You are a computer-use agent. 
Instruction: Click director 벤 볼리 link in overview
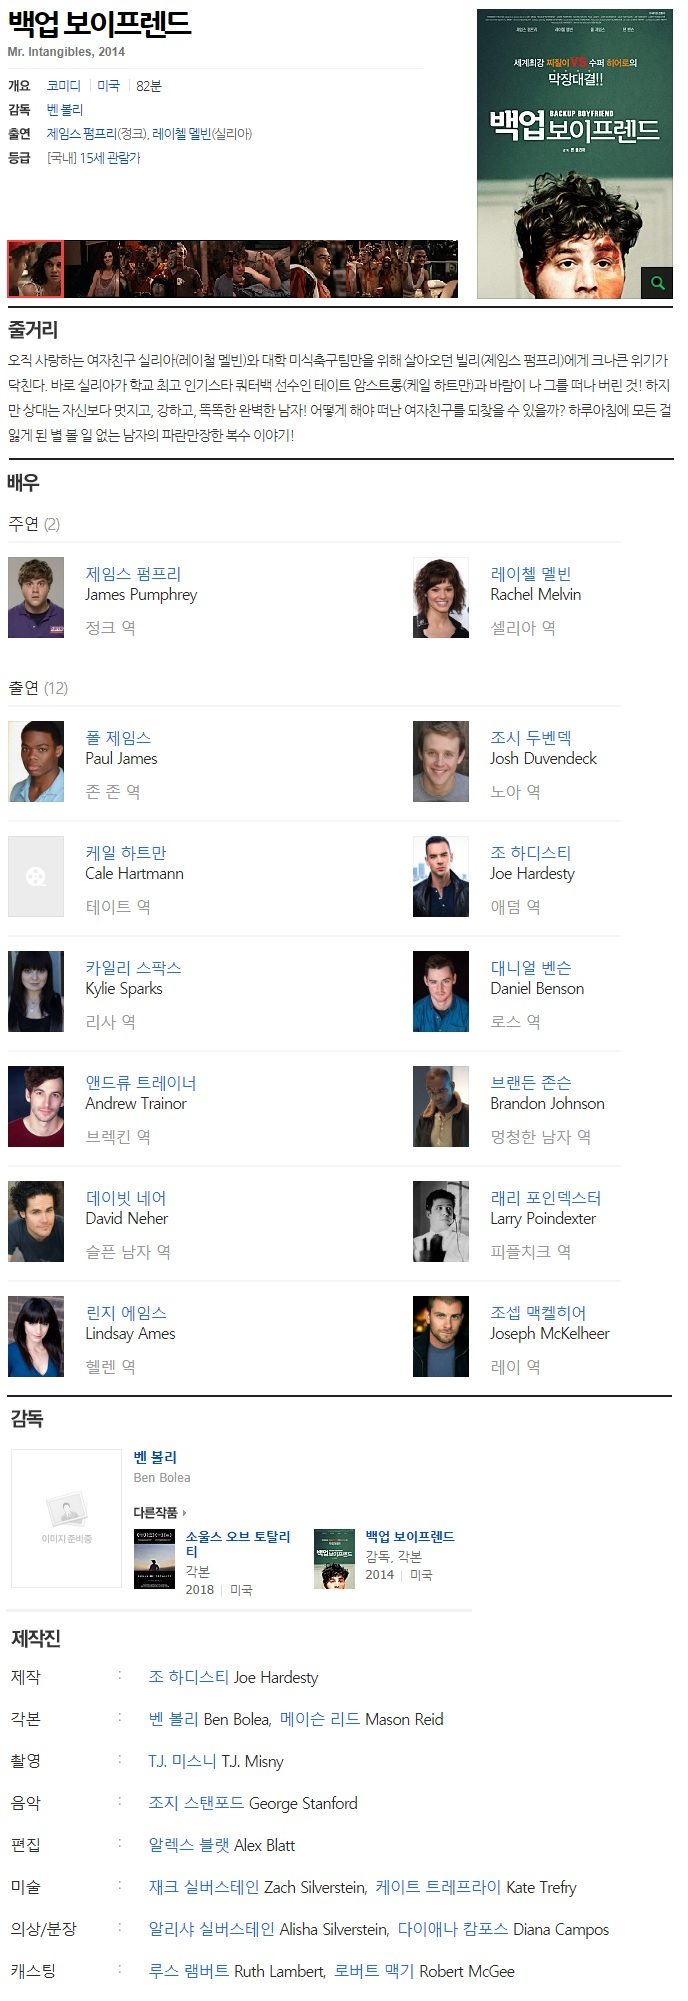[x=65, y=110]
